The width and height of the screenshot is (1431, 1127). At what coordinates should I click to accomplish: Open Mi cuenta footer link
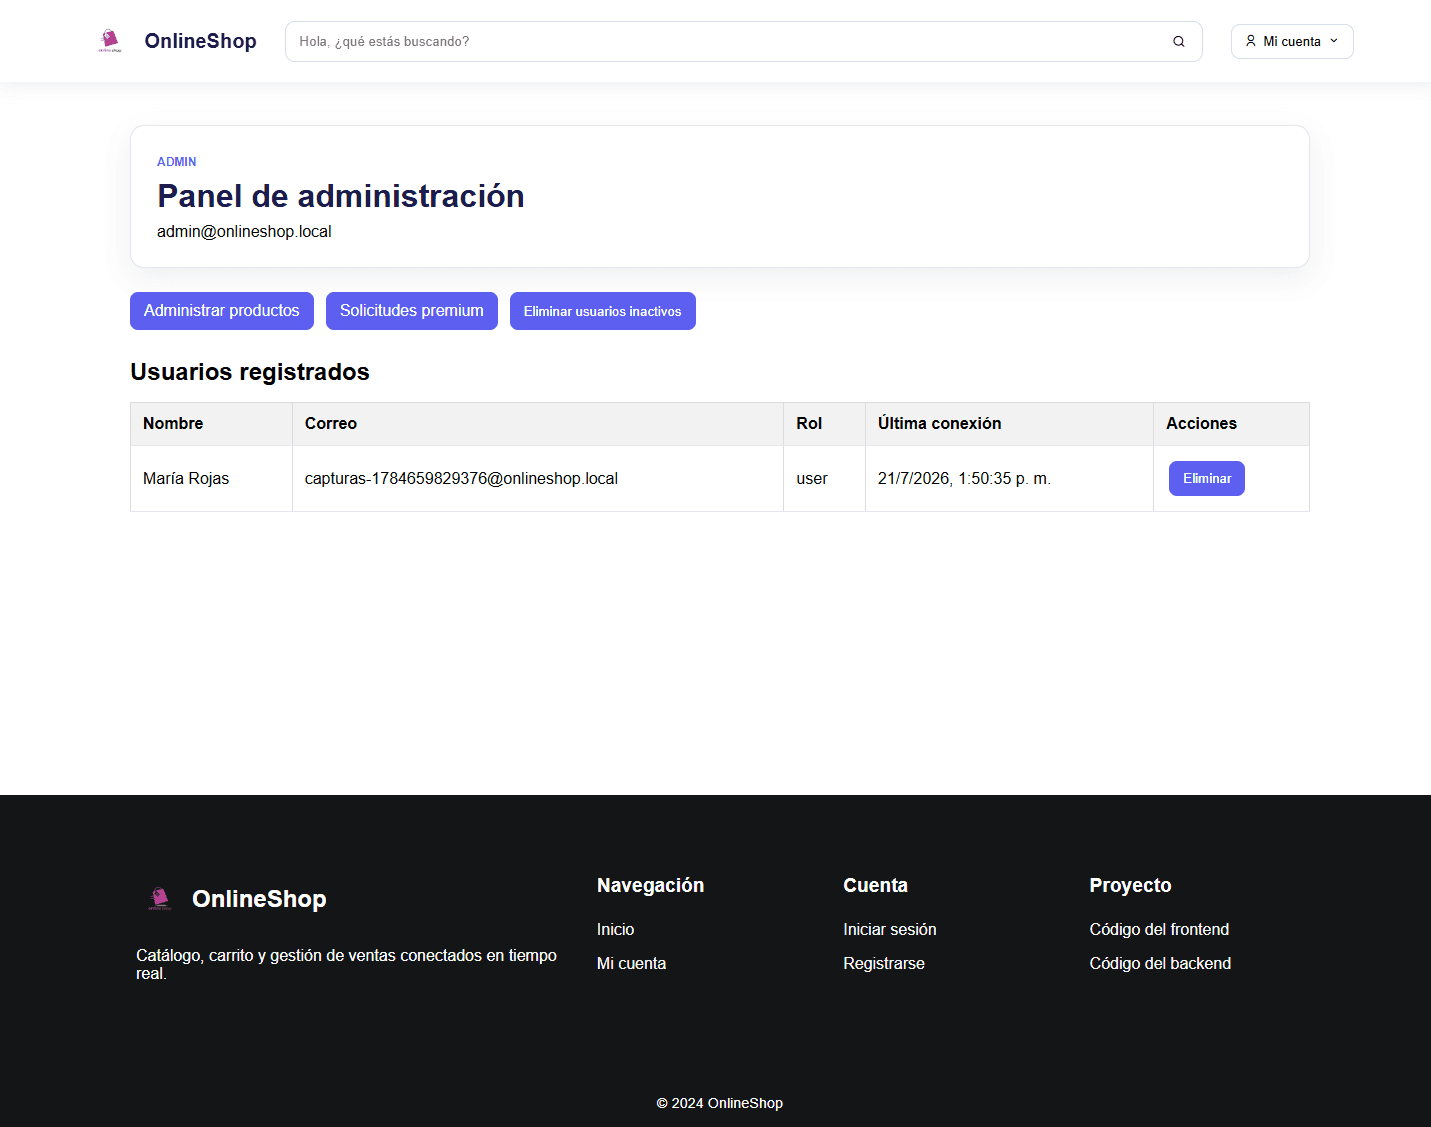click(631, 964)
